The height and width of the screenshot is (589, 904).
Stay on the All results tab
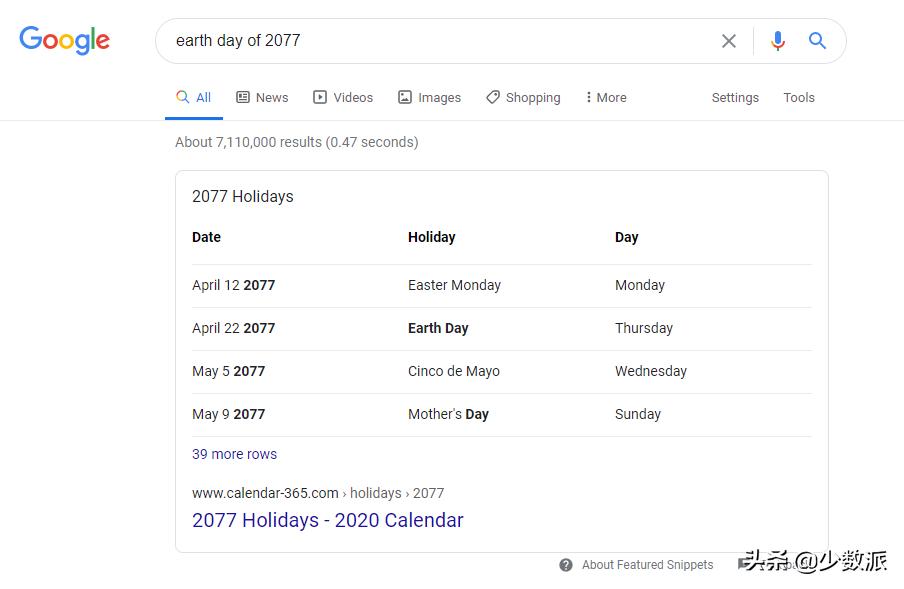[x=193, y=97]
